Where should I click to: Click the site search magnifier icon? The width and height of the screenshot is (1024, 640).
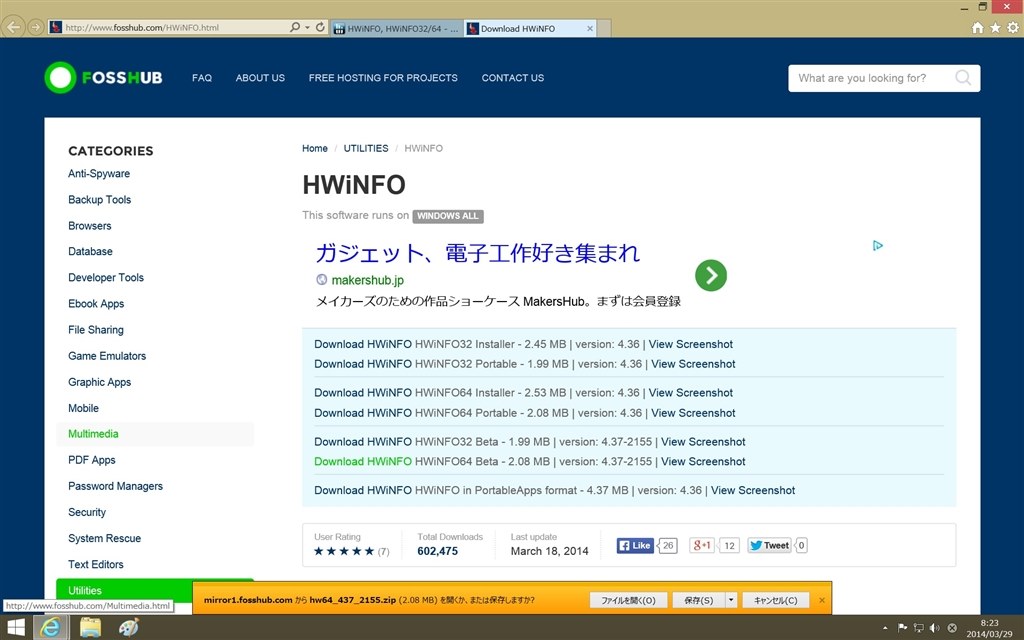point(963,78)
